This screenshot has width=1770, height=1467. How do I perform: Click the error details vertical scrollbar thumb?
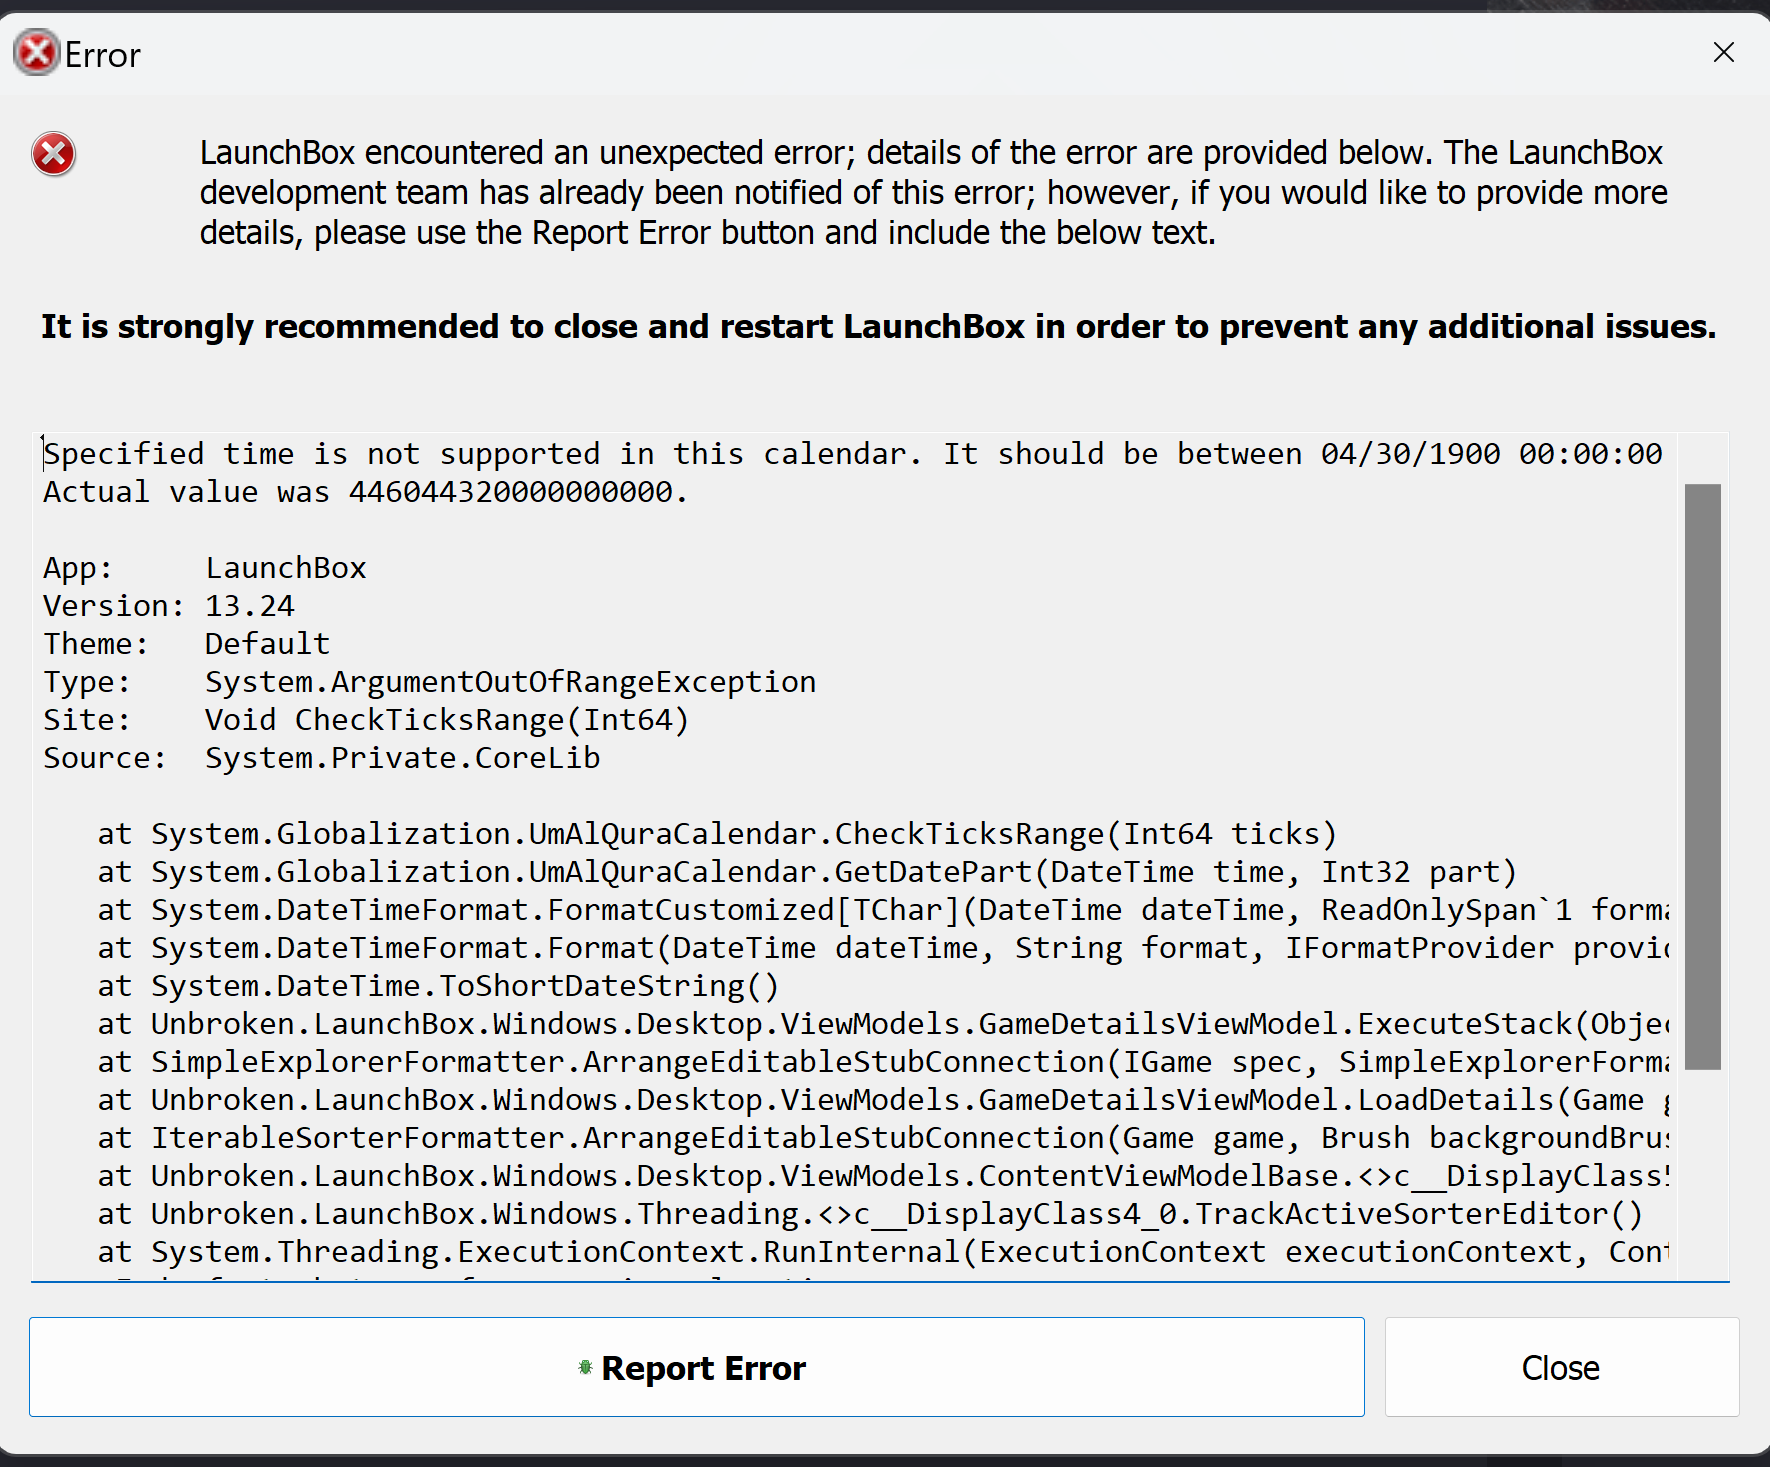point(1702,776)
